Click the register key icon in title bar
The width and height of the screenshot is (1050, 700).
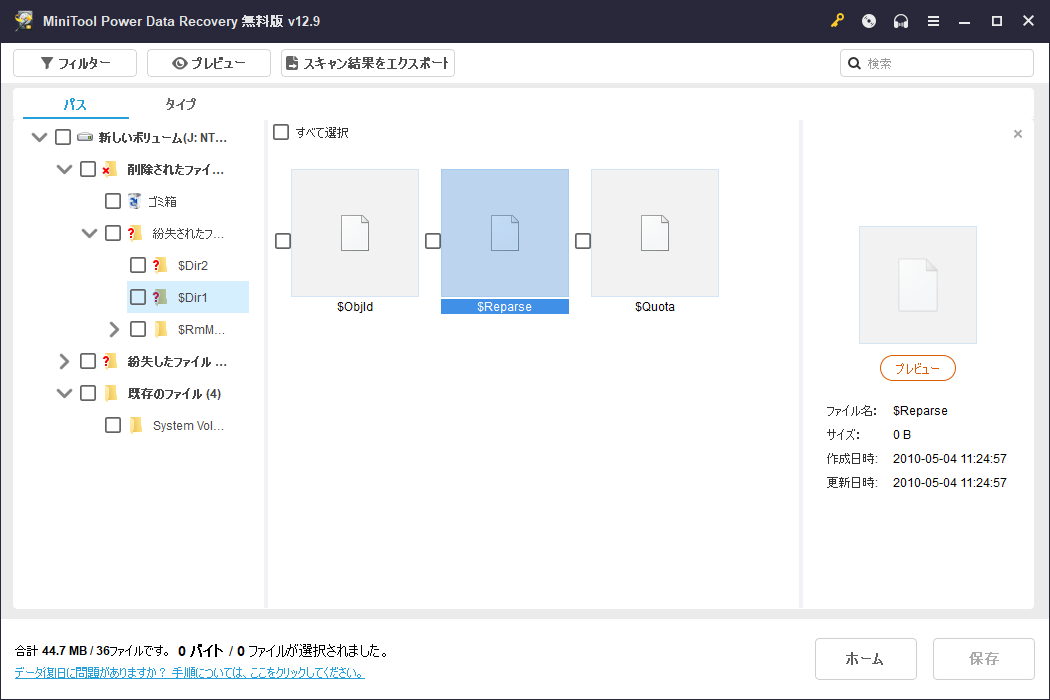pyautogui.click(x=837, y=21)
